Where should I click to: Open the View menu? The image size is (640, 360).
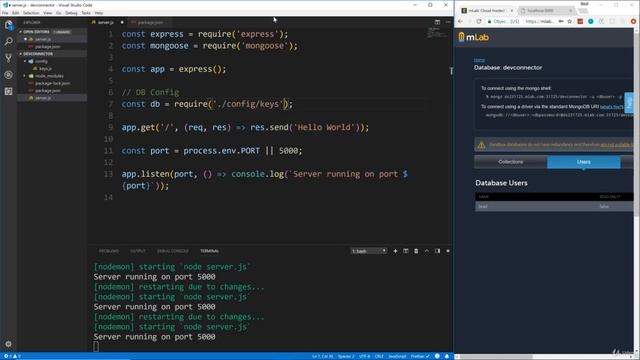48,13
